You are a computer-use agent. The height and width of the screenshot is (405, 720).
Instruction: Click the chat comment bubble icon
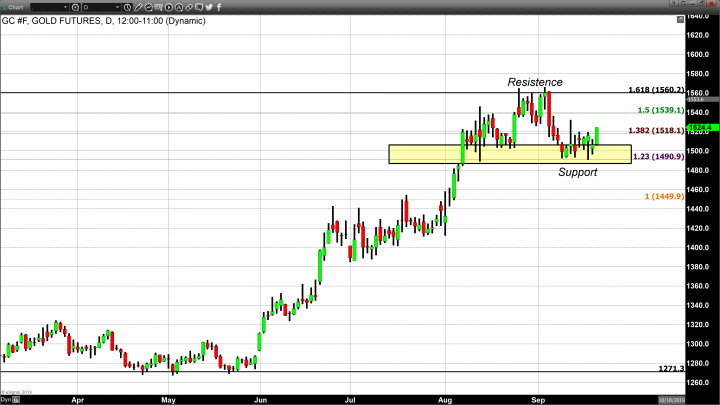199,7
